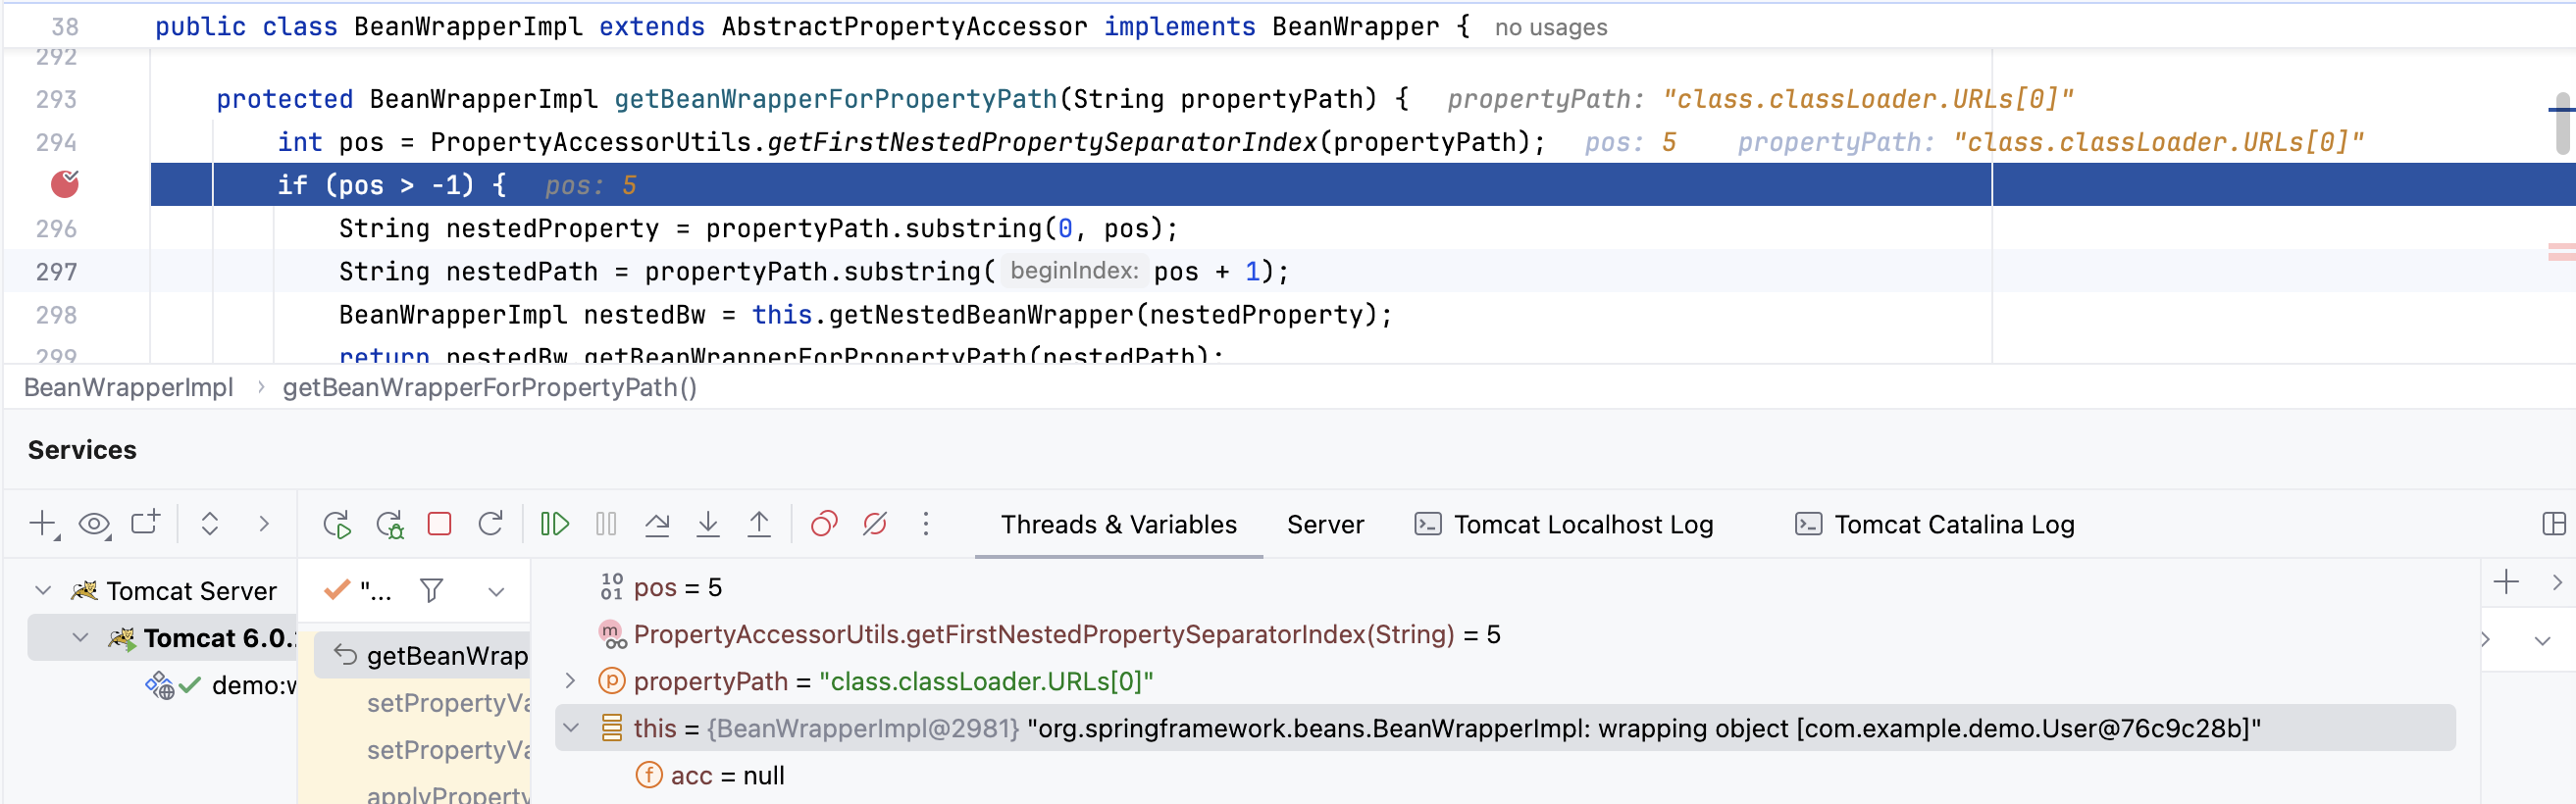Image resolution: width=2576 pixels, height=804 pixels.
Task: Collapse the Tomcat Server tree node
Action: [x=43, y=591]
